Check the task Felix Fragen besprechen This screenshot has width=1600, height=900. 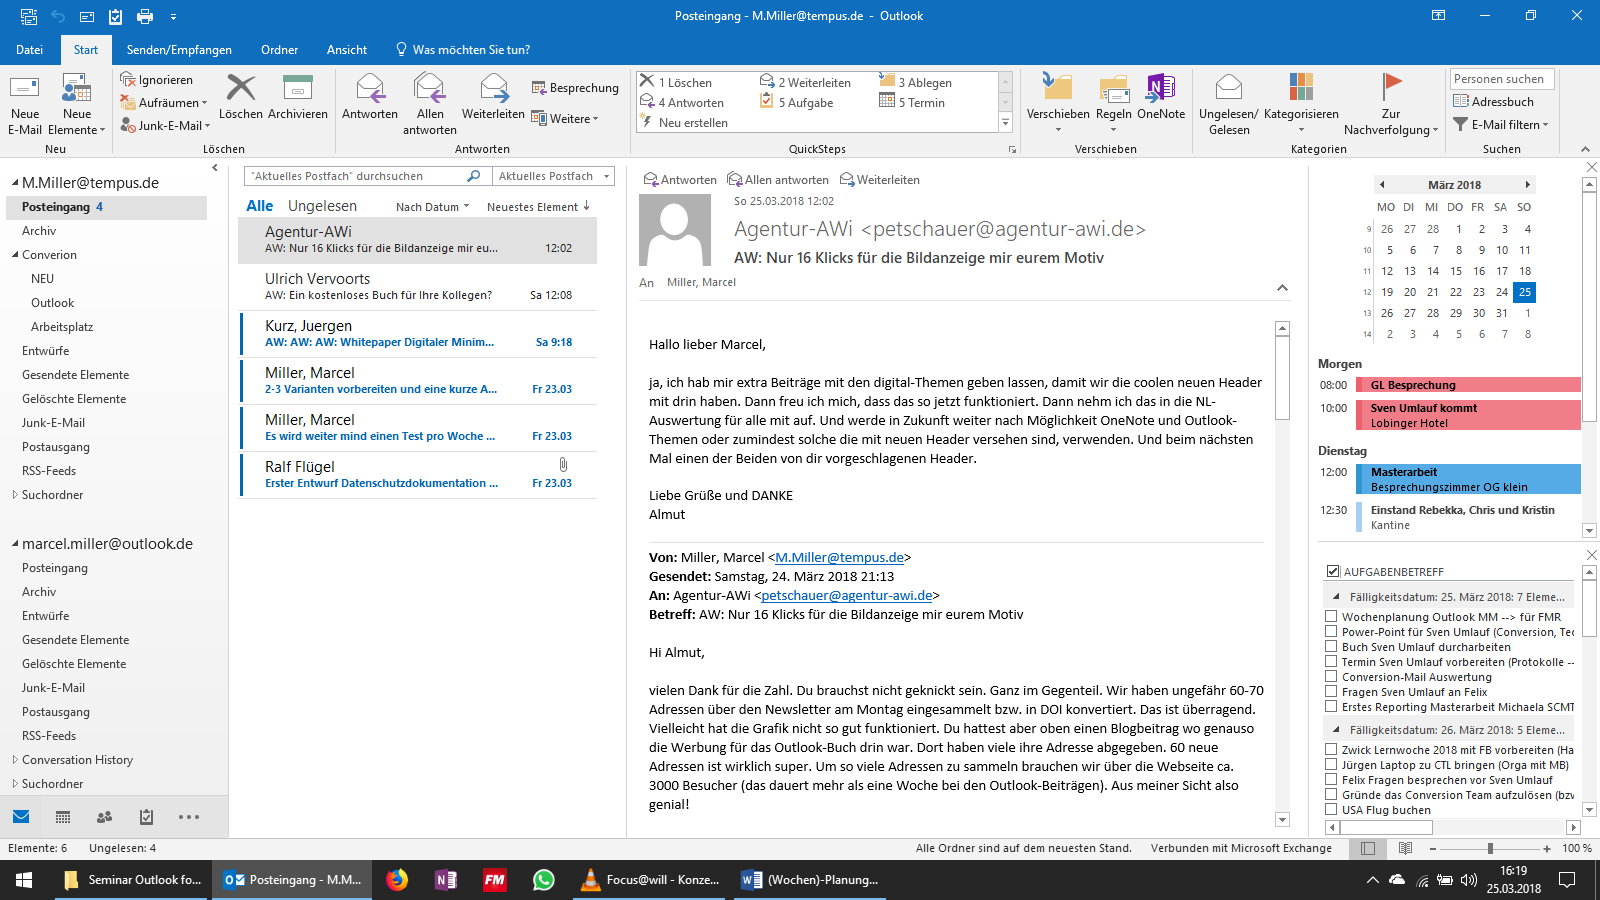tap(1331, 780)
